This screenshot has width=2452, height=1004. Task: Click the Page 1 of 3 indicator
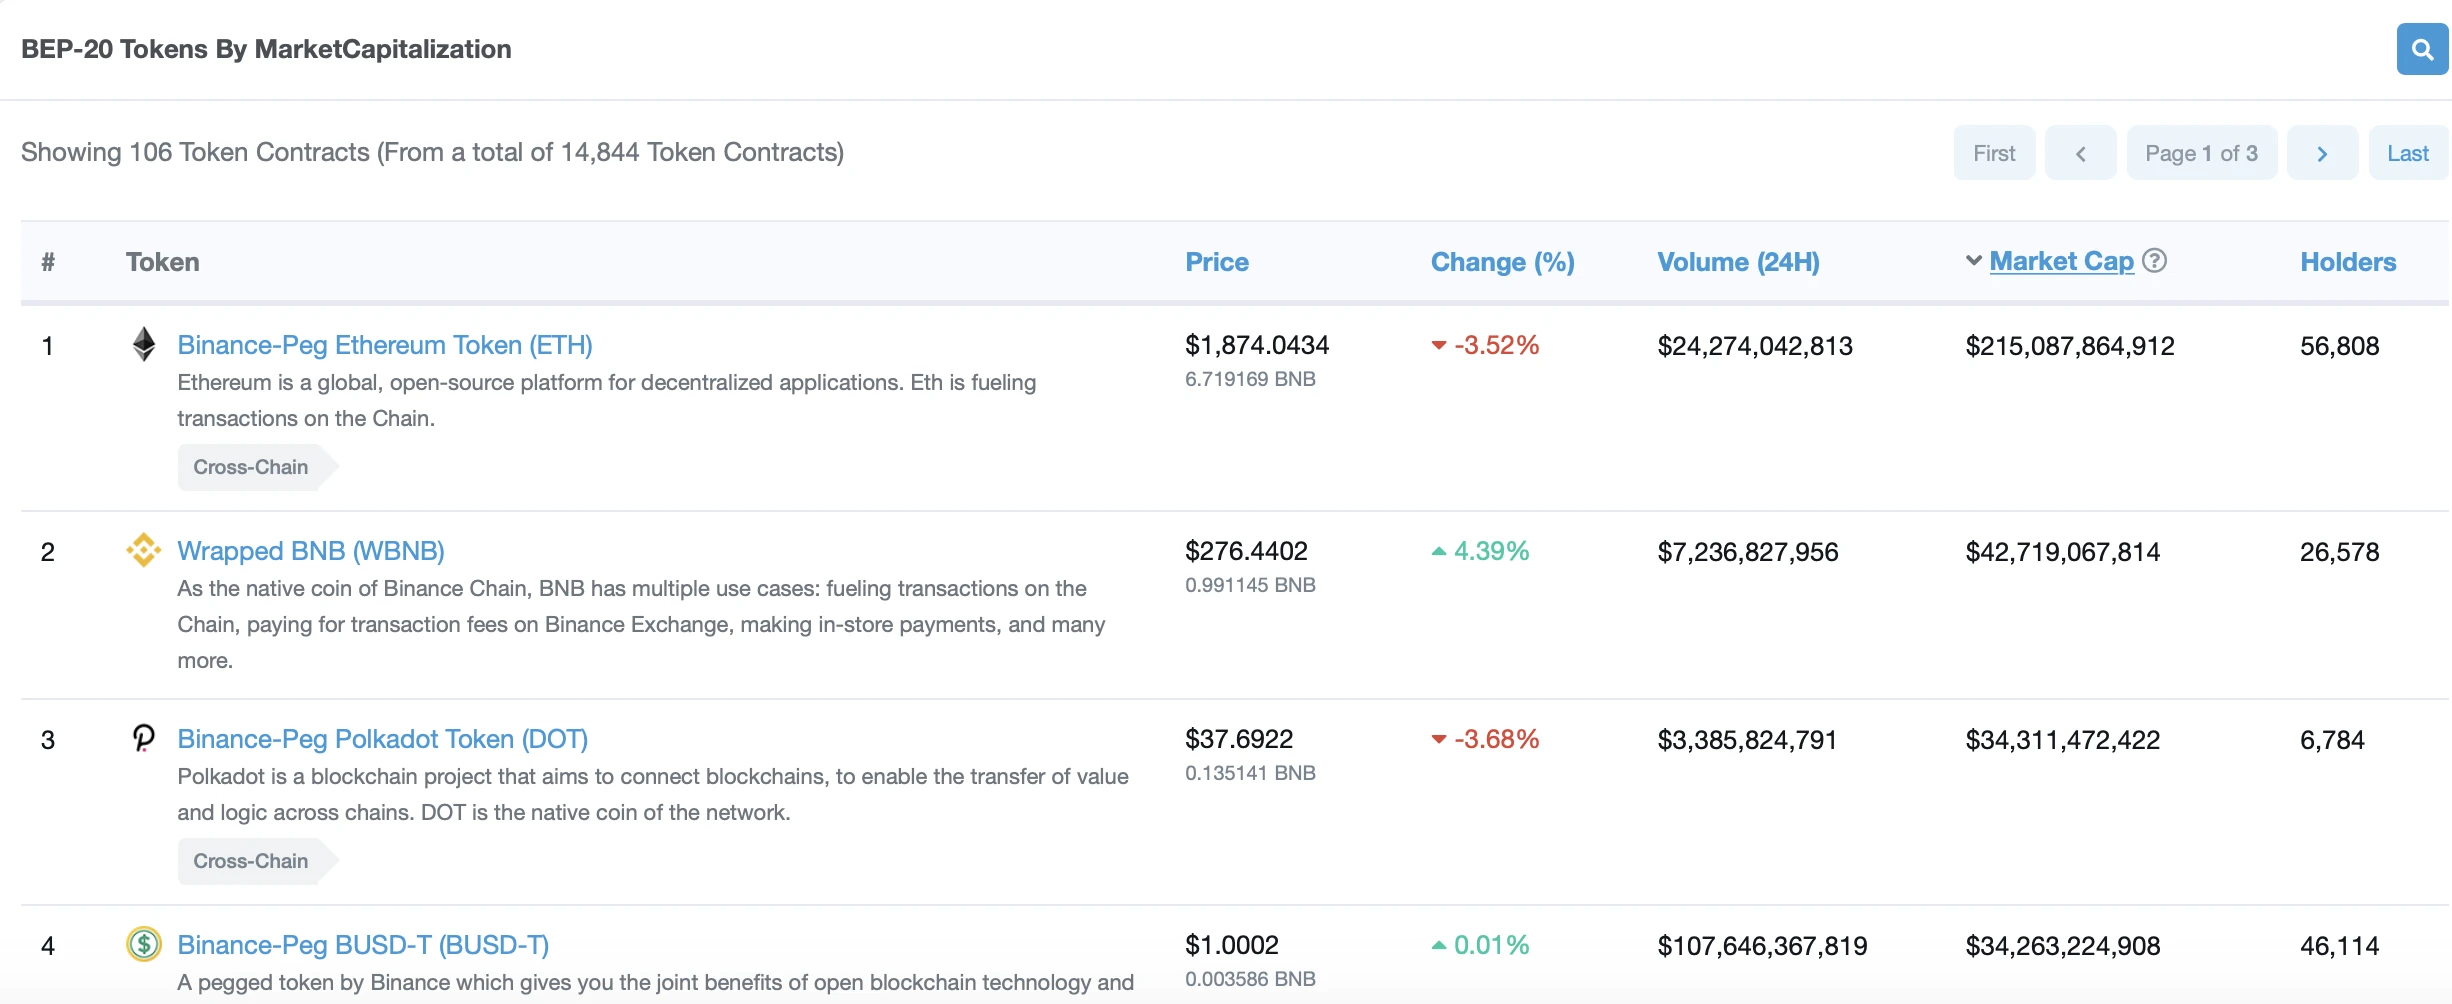click(2201, 153)
